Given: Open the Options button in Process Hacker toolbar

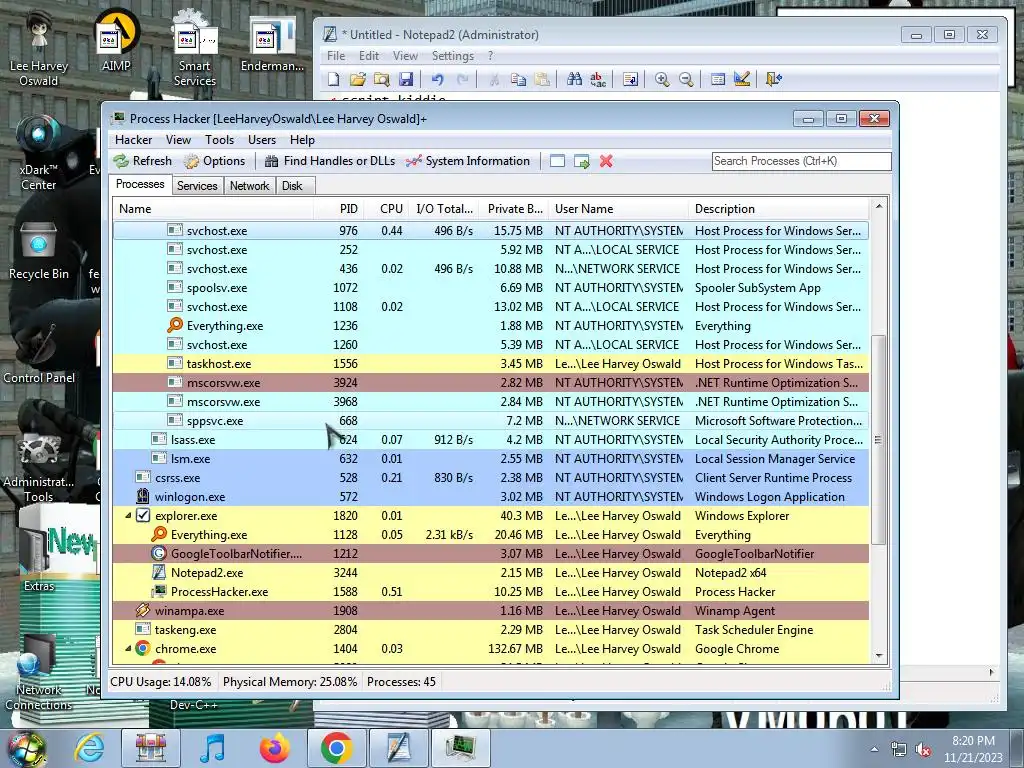Looking at the screenshot, I should (214, 161).
